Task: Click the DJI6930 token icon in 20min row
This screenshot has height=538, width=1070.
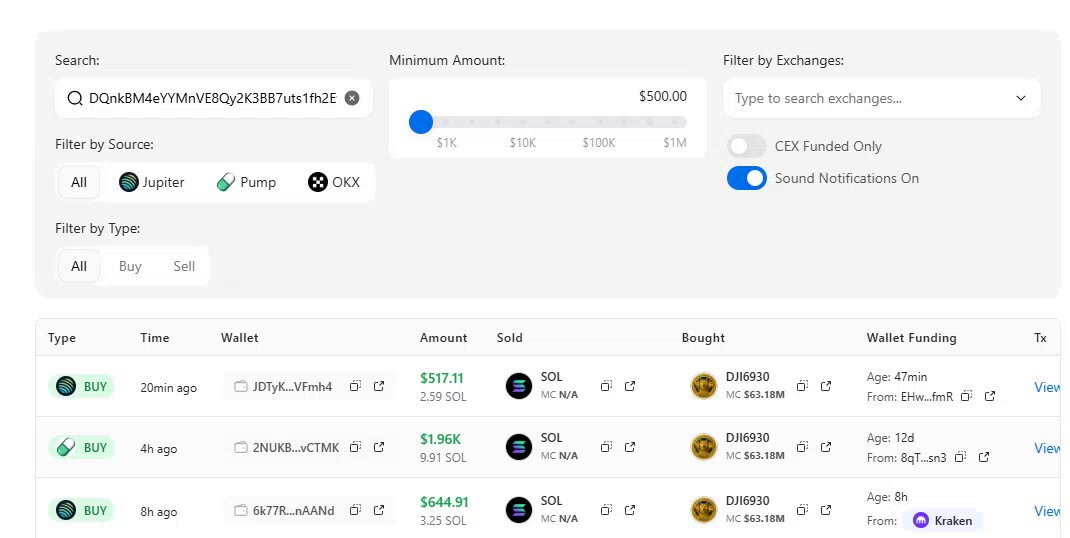Action: [704, 386]
